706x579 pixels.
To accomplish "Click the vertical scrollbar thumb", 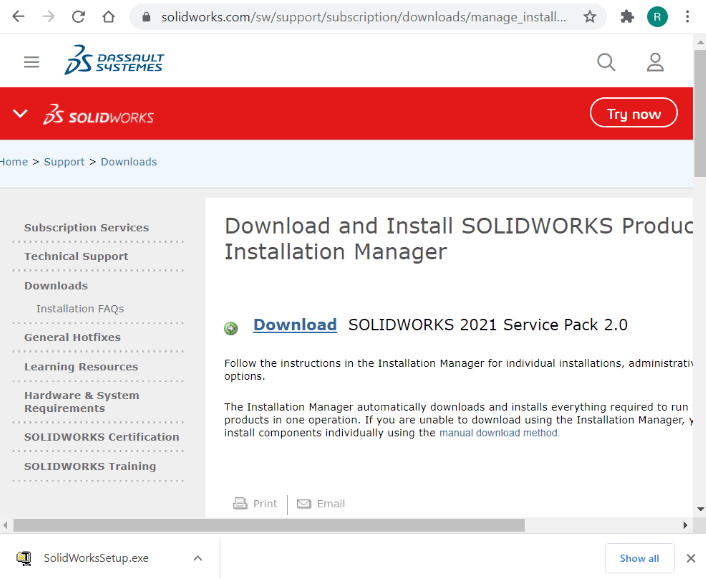I will click(700, 113).
